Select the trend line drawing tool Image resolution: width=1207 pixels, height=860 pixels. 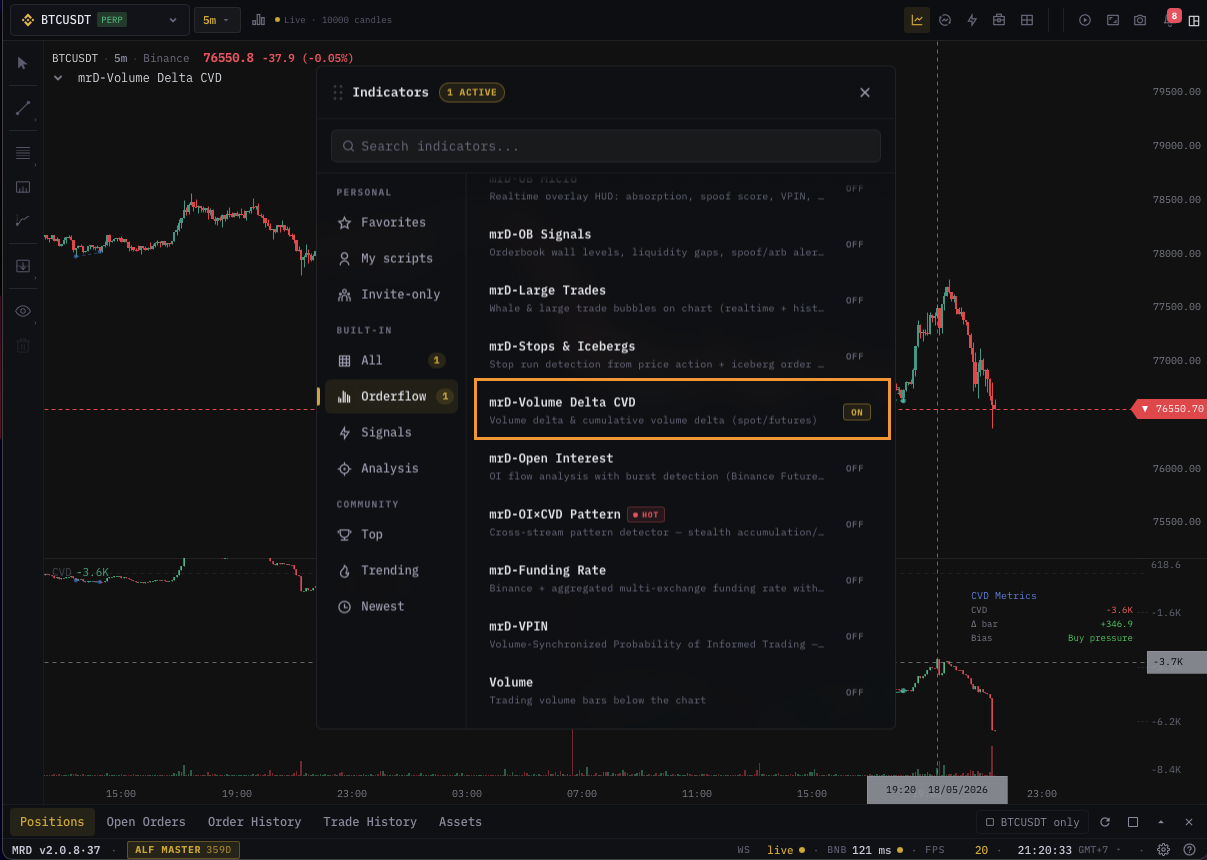(x=22, y=108)
